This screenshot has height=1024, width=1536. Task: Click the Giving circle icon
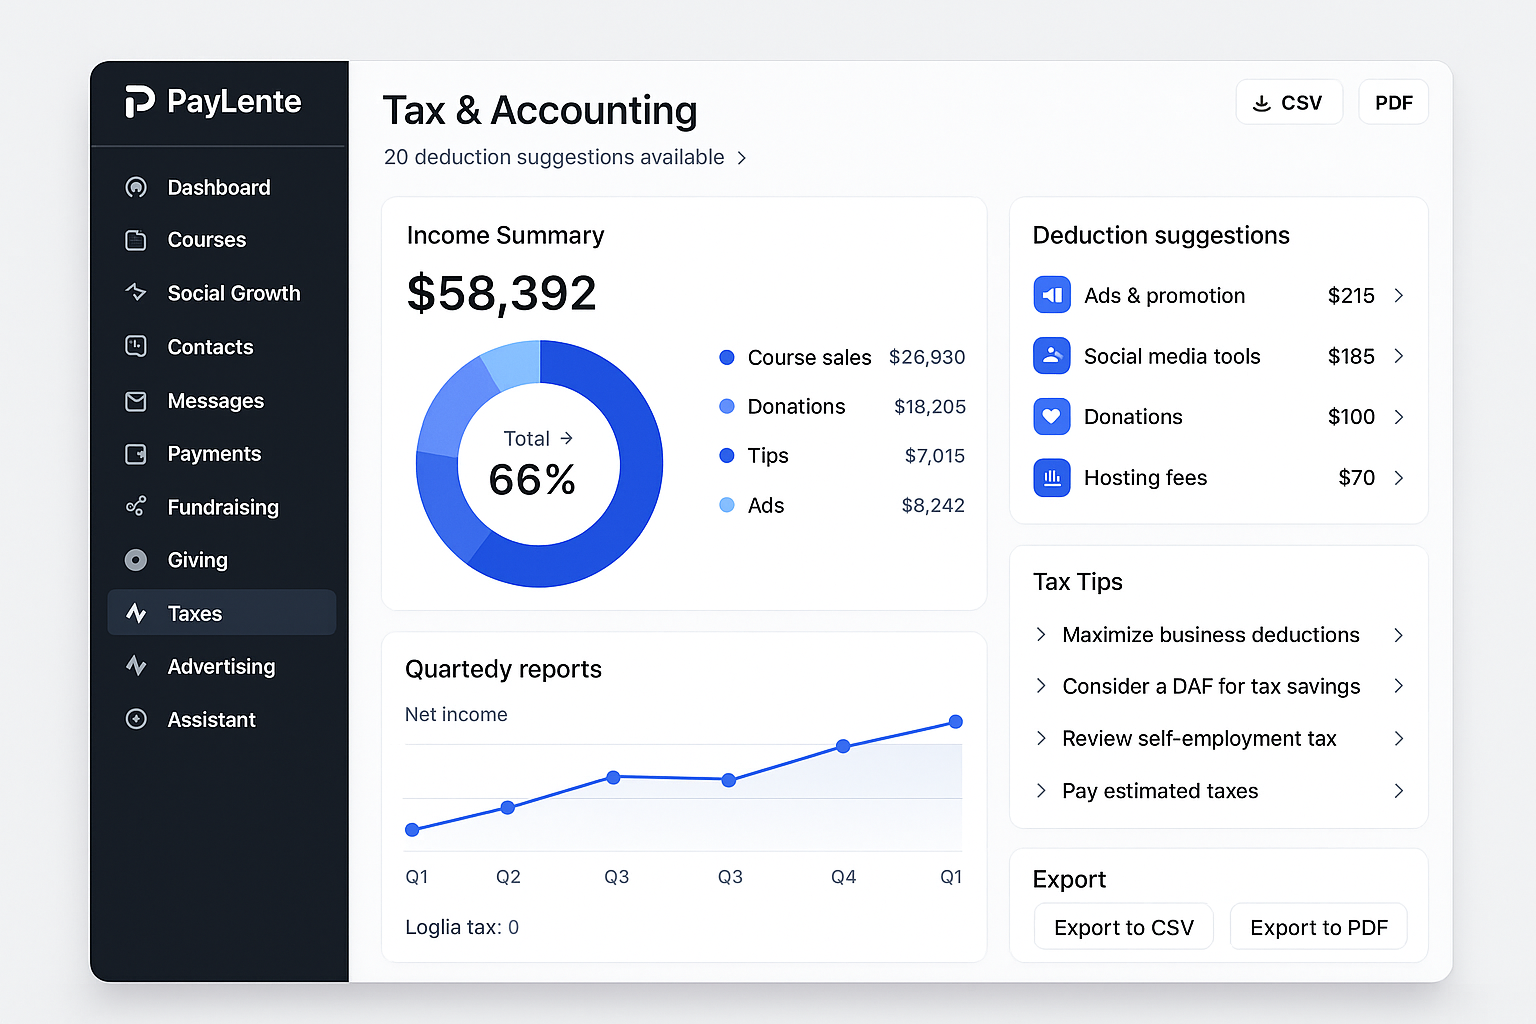pyautogui.click(x=136, y=560)
